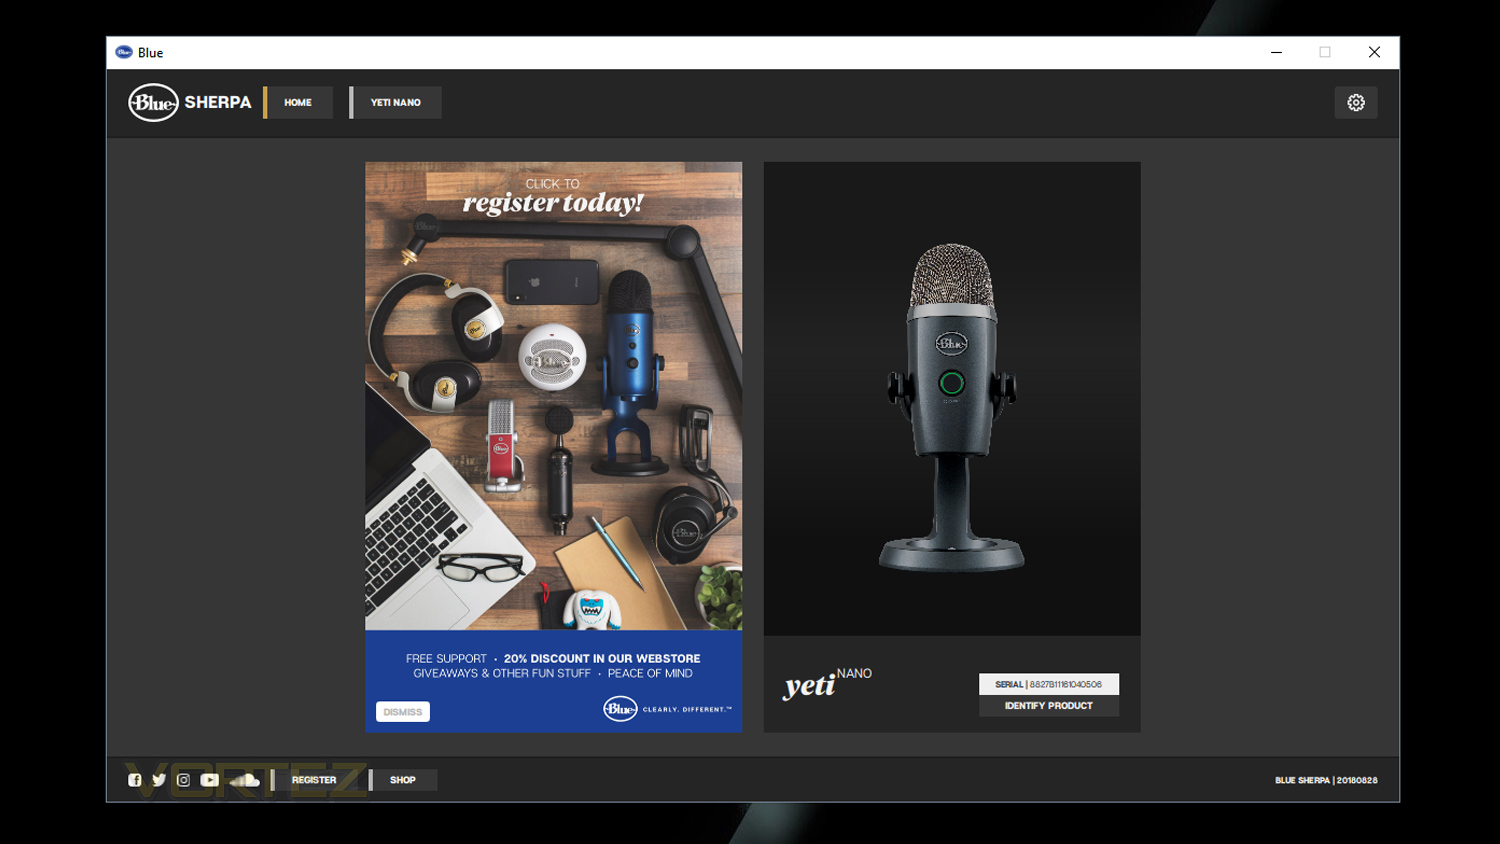Open the SoundCloud icon in footer
The height and width of the screenshot is (844, 1500).
(245, 780)
